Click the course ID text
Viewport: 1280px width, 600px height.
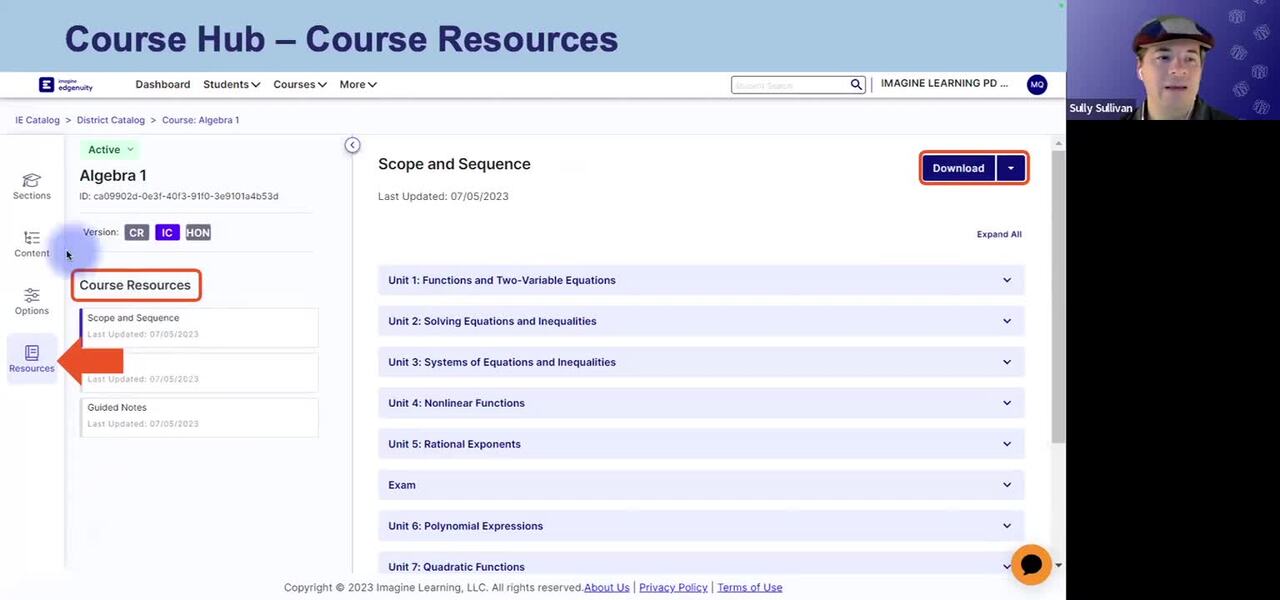click(x=179, y=196)
